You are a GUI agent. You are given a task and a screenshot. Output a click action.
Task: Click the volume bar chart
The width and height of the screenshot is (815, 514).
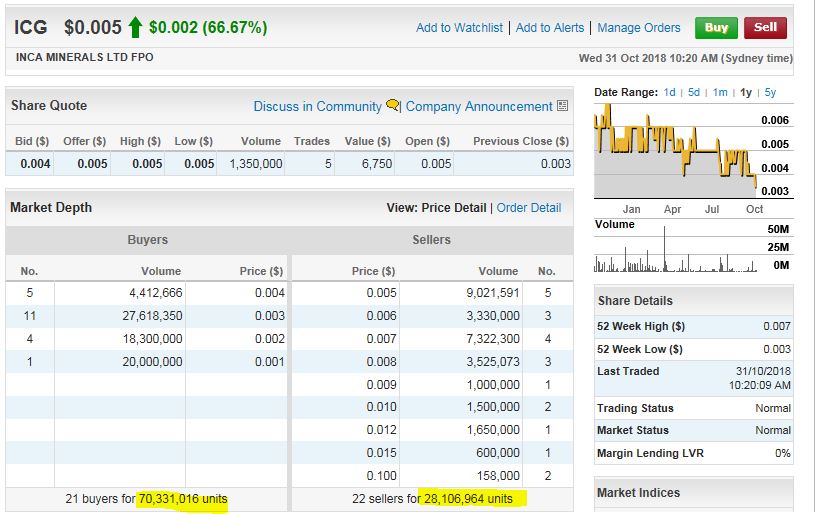tap(675, 249)
